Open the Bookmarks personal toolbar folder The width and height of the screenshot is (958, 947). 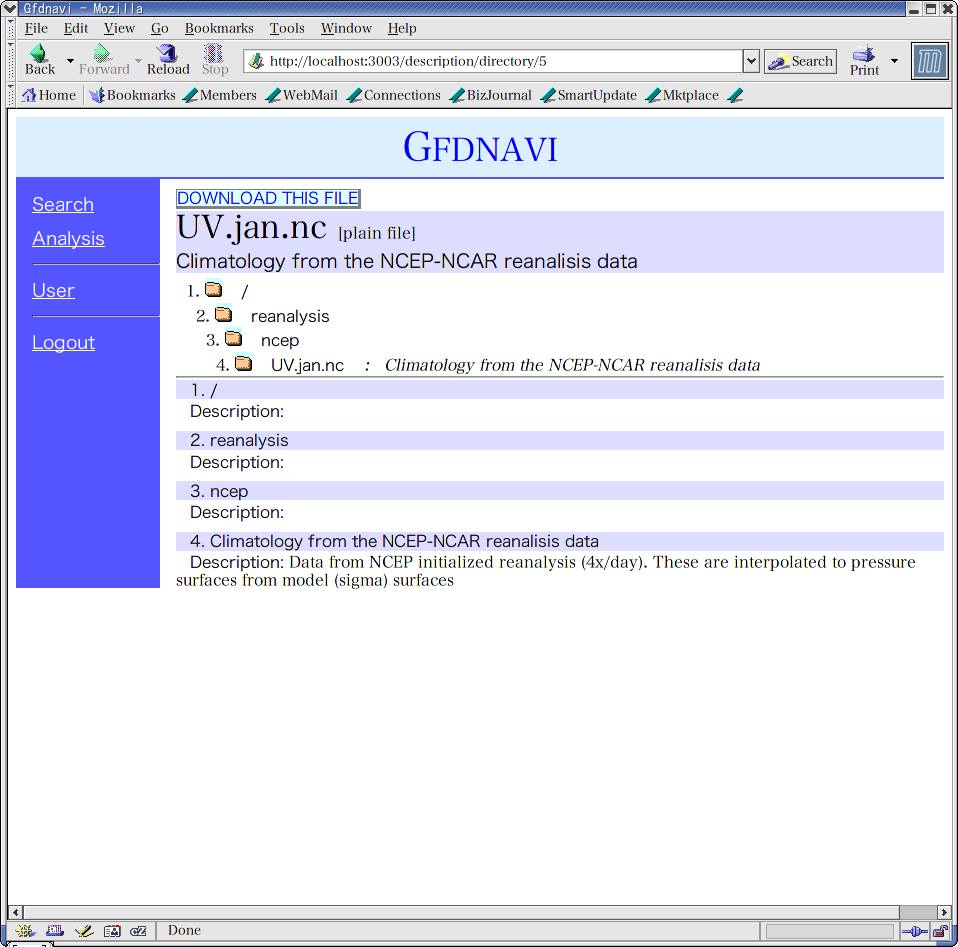tap(132, 95)
